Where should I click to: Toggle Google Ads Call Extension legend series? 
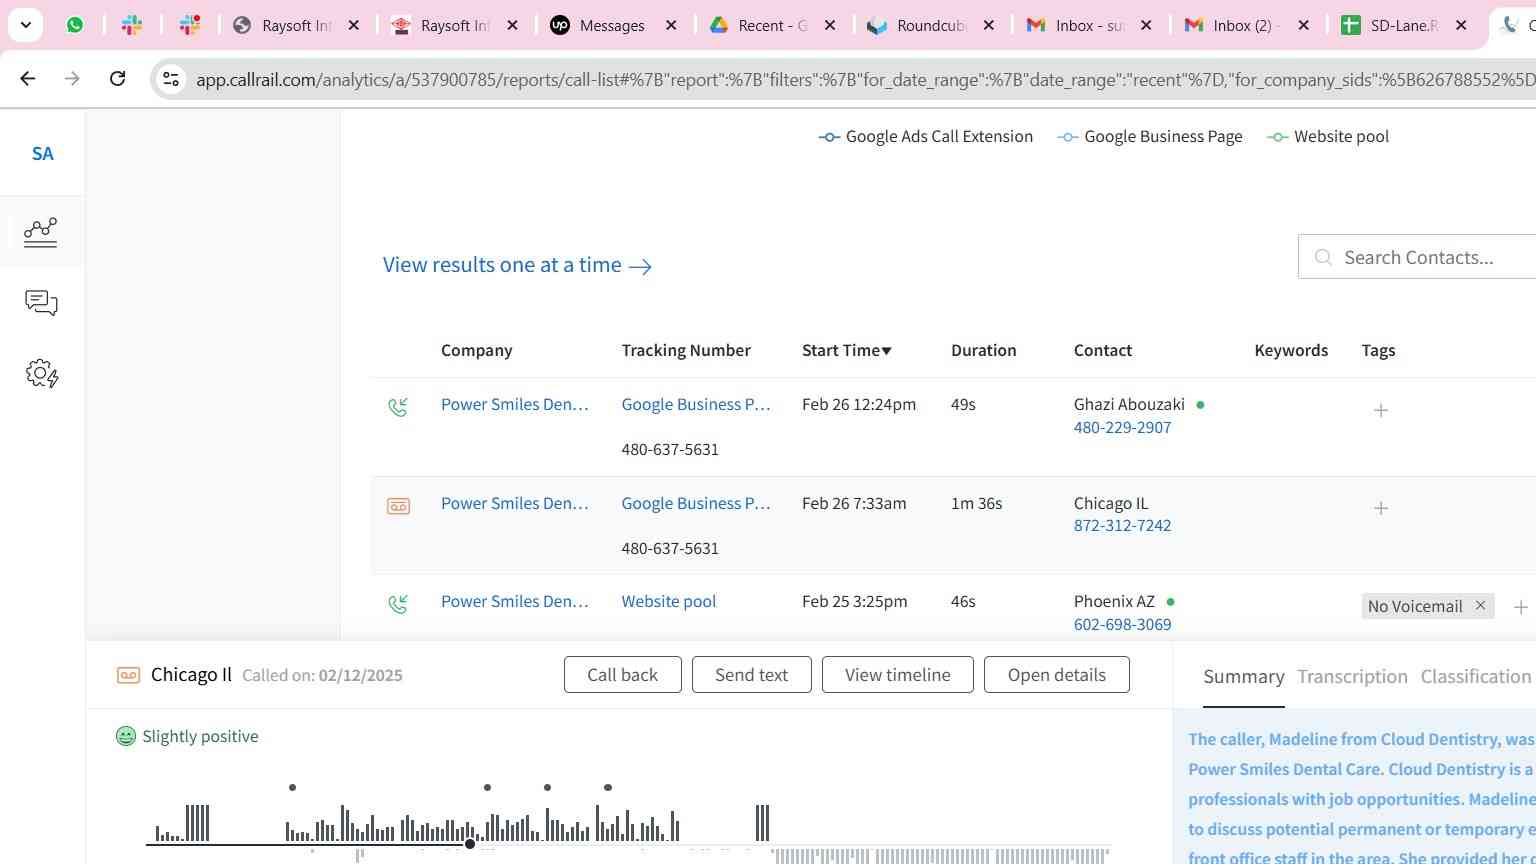926,137
